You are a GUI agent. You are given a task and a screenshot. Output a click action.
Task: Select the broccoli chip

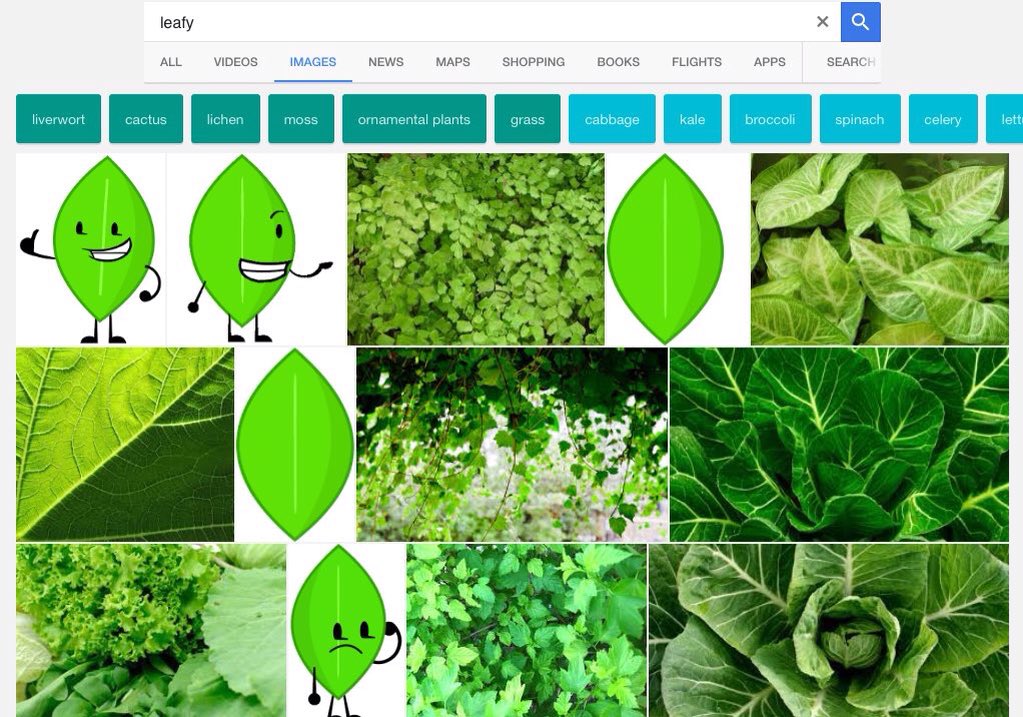tap(771, 119)
